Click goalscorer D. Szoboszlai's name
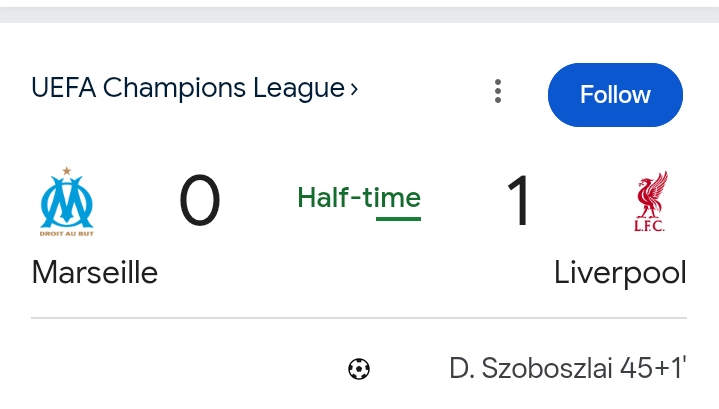Image resolution: width=719 pixels, height=409 pixels. click(x=530, y=369)
